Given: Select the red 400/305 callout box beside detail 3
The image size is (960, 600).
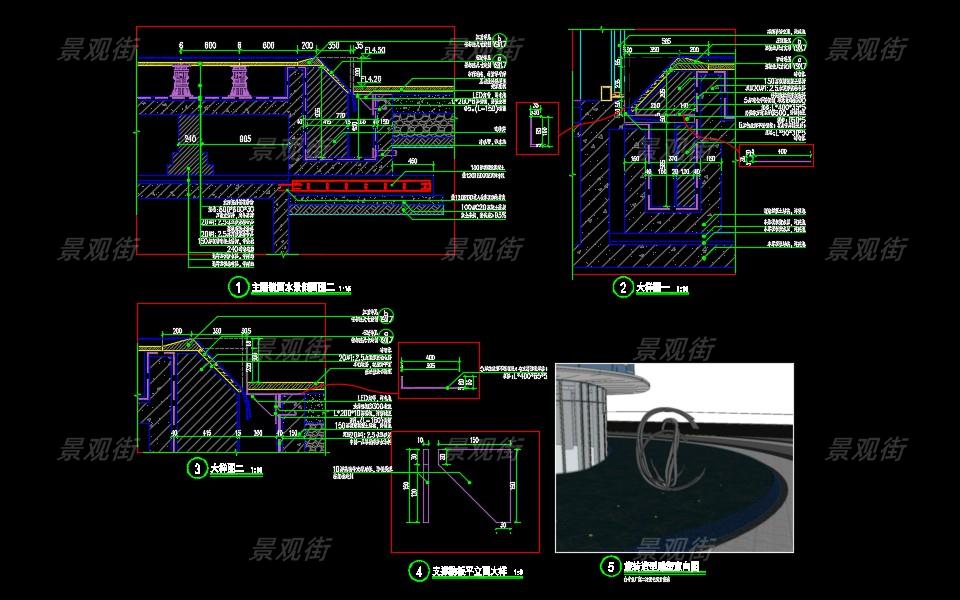Looking at the screenshot, I should coord(438,370).
